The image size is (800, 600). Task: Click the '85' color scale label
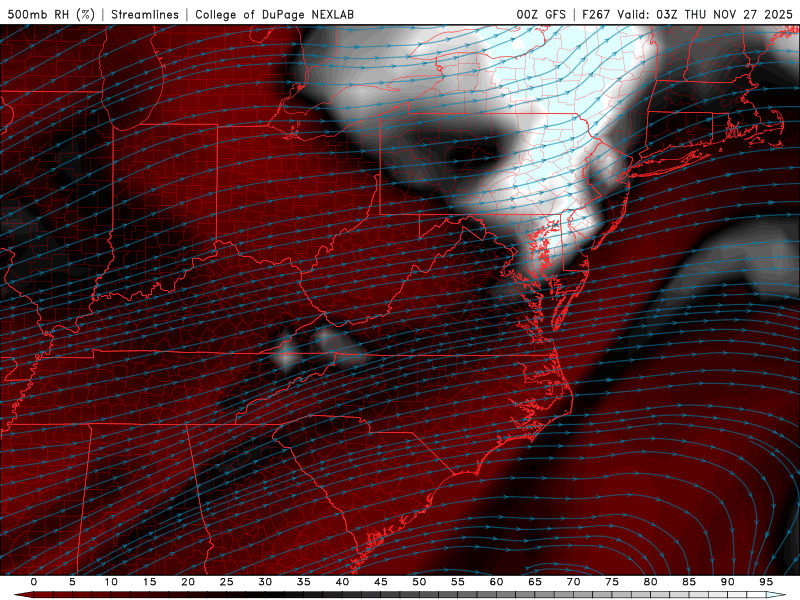[689, 582]
